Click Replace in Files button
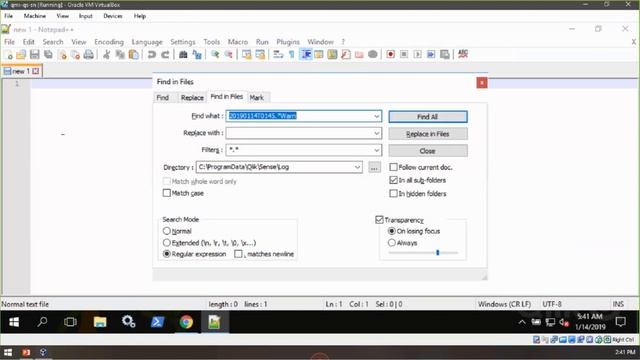 (x=428, y=134)
